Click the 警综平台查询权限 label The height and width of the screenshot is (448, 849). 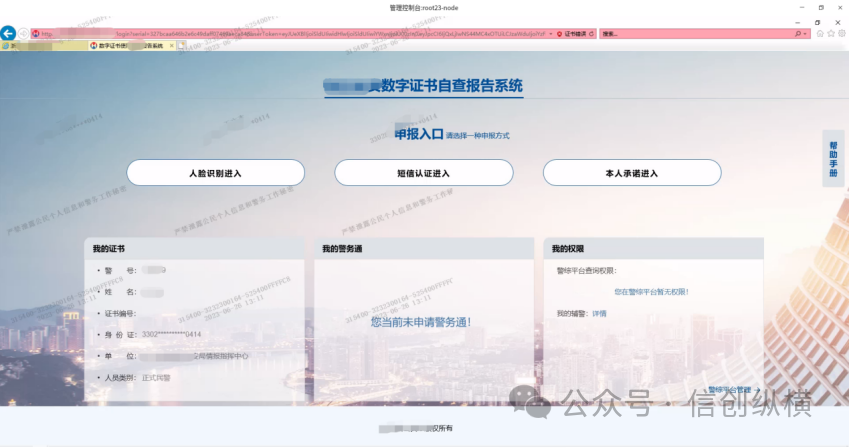click(586, 270)
